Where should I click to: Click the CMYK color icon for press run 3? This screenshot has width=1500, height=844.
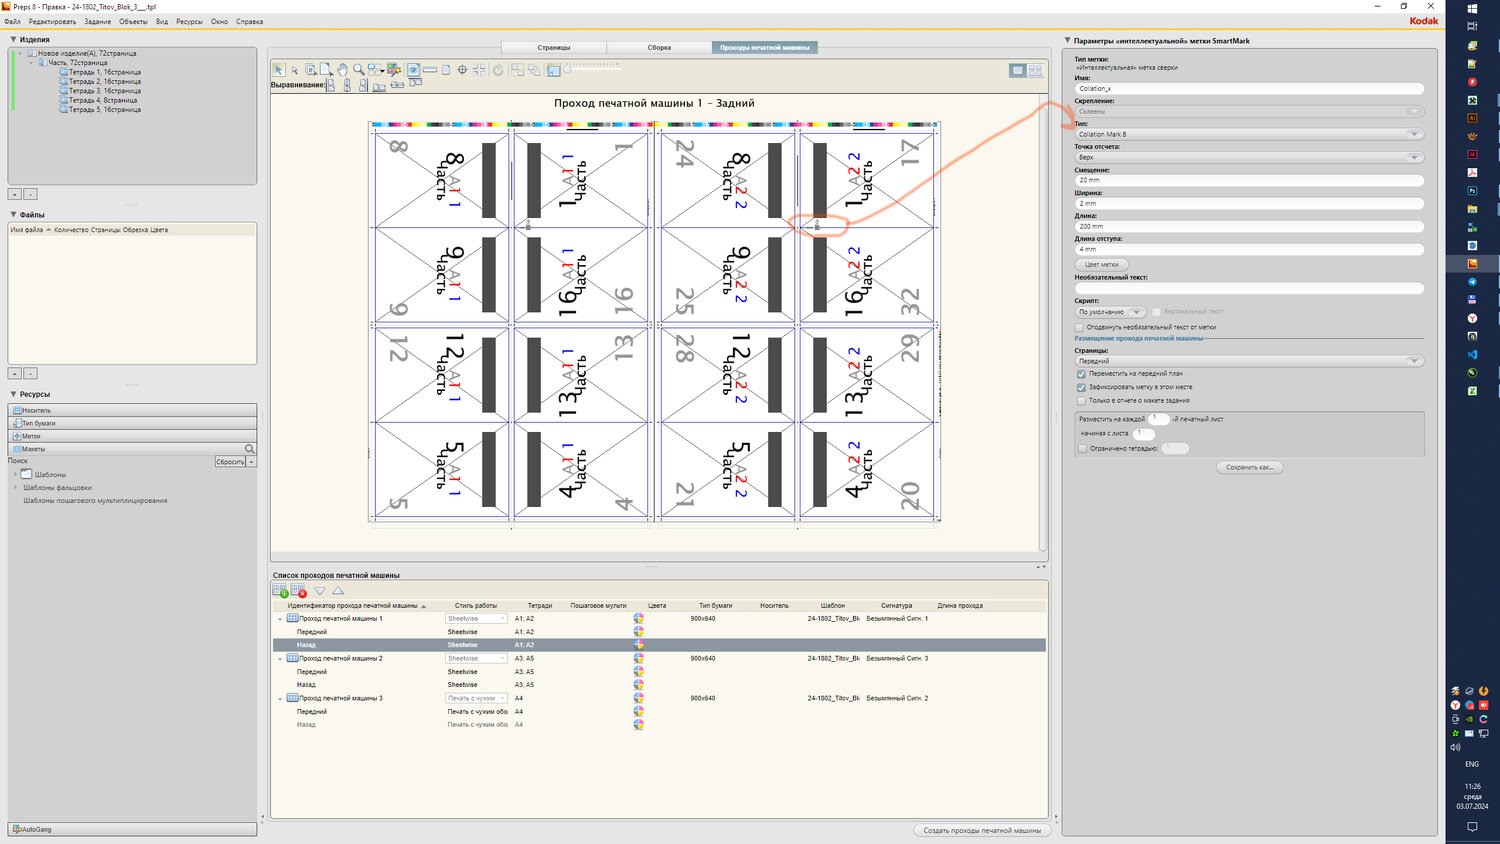[639, 698]
